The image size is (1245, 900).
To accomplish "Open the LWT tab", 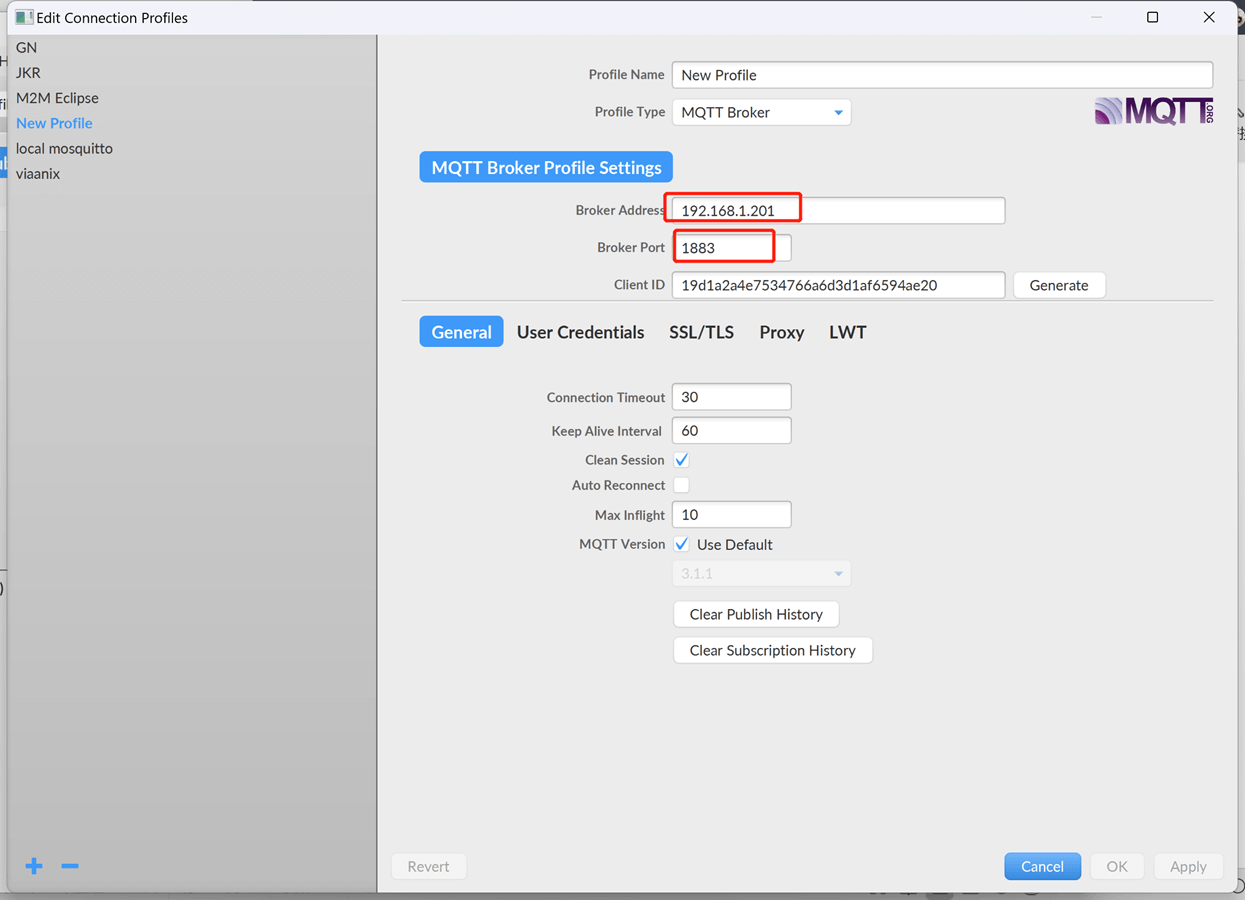I will pos(847,332).
